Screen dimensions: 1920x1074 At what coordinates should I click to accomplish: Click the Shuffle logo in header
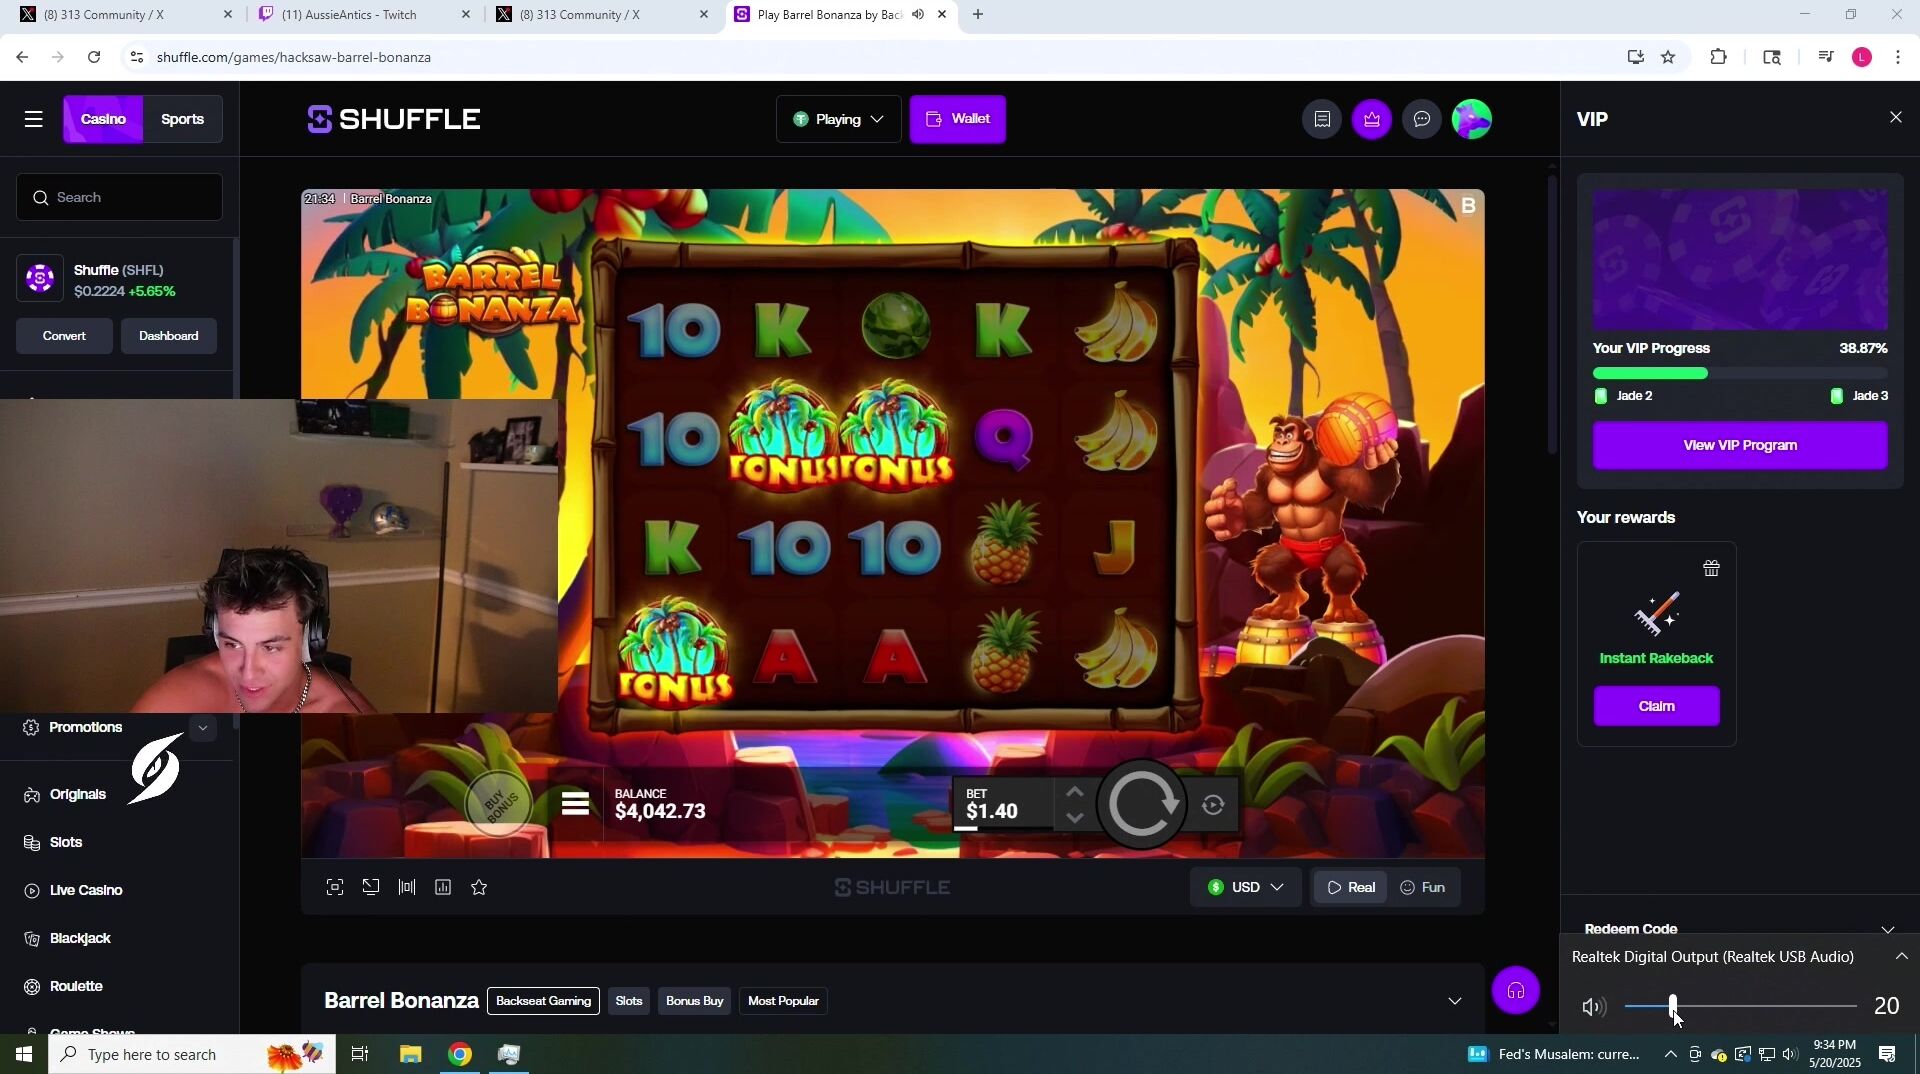pos(394,120)
